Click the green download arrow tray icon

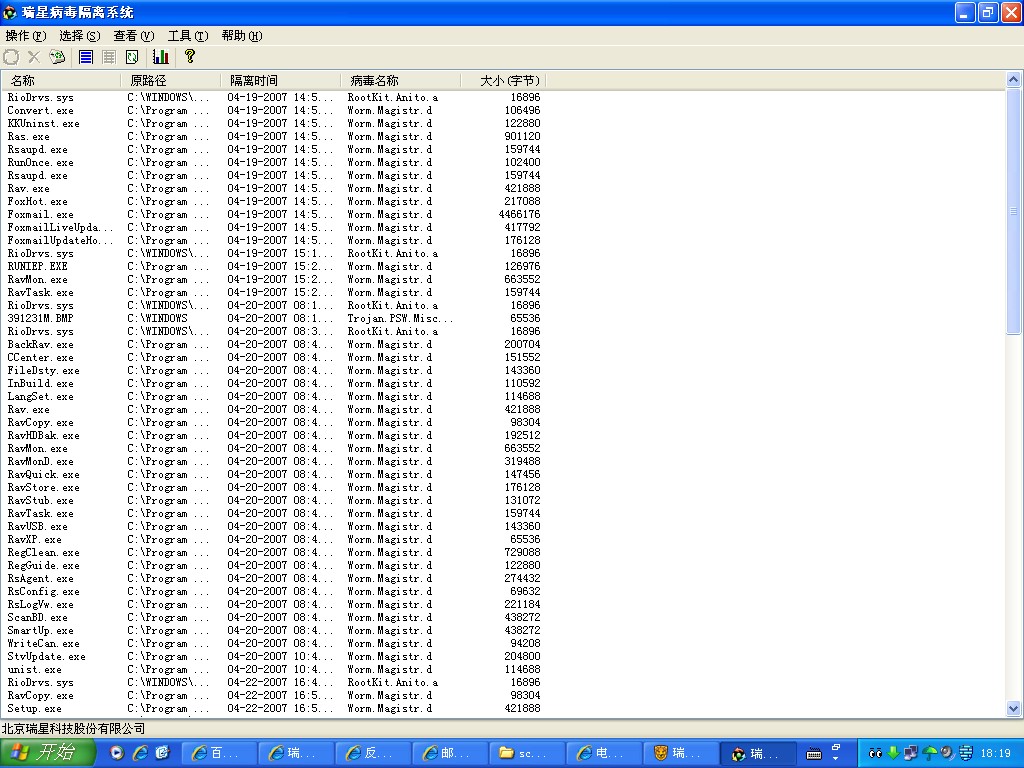point(893,754)
